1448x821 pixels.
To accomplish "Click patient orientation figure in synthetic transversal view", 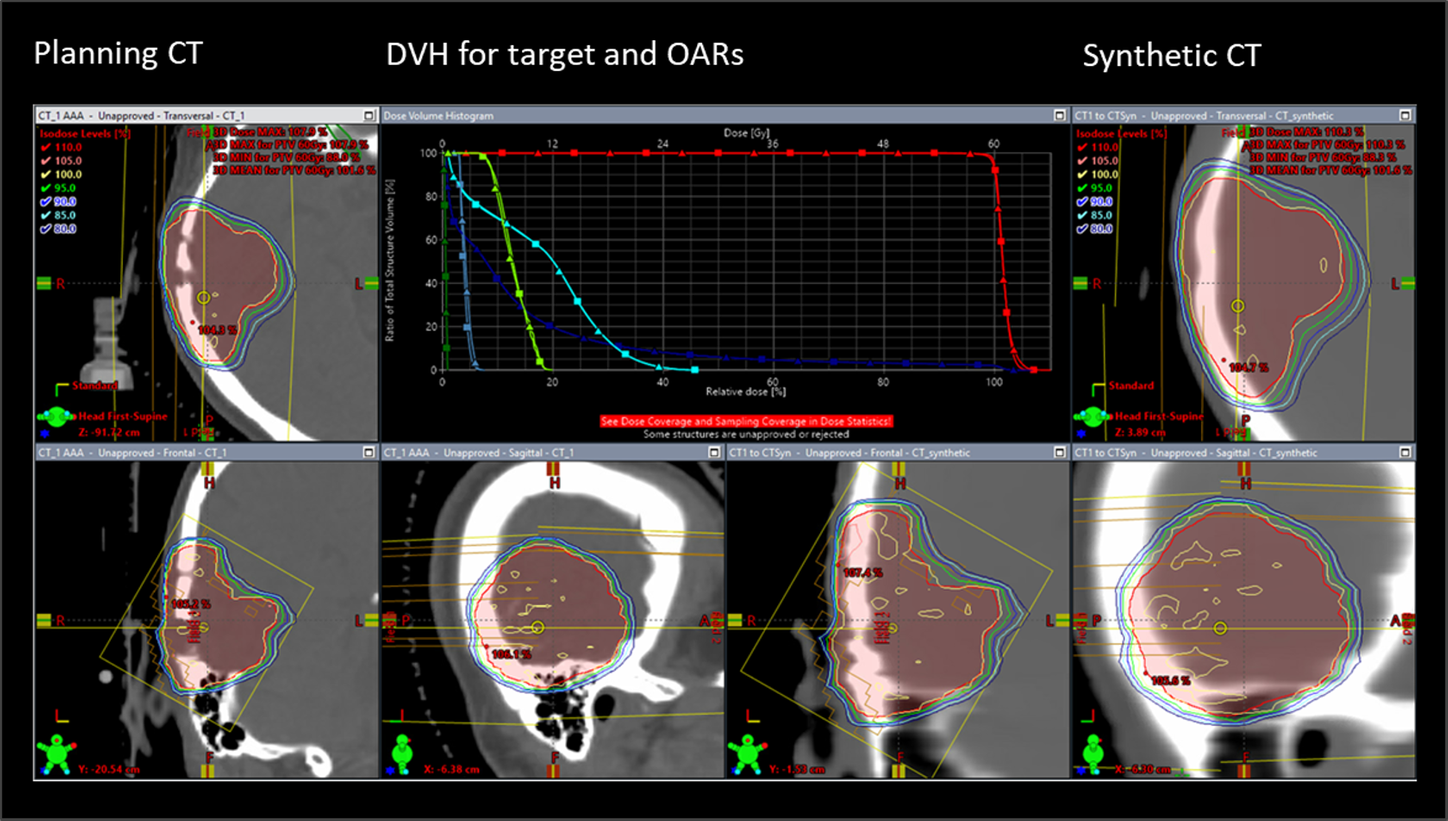I will [x=1092, y=415].
